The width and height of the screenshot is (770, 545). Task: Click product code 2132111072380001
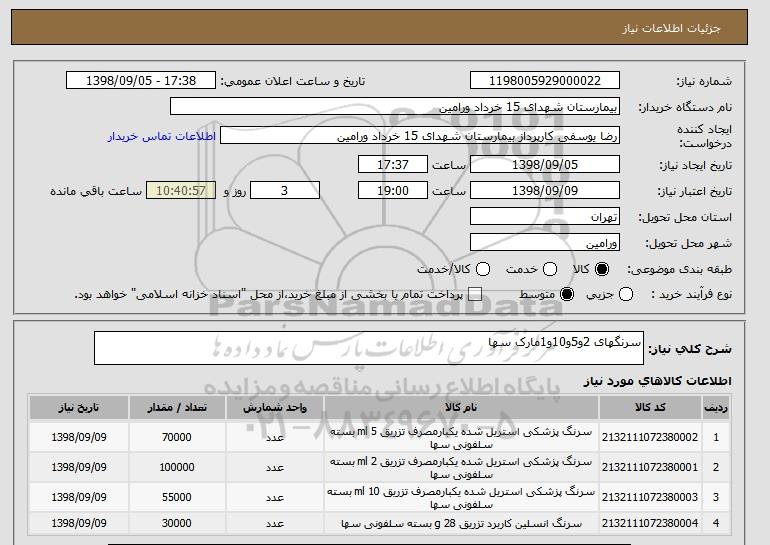click(x=650, y=467)
